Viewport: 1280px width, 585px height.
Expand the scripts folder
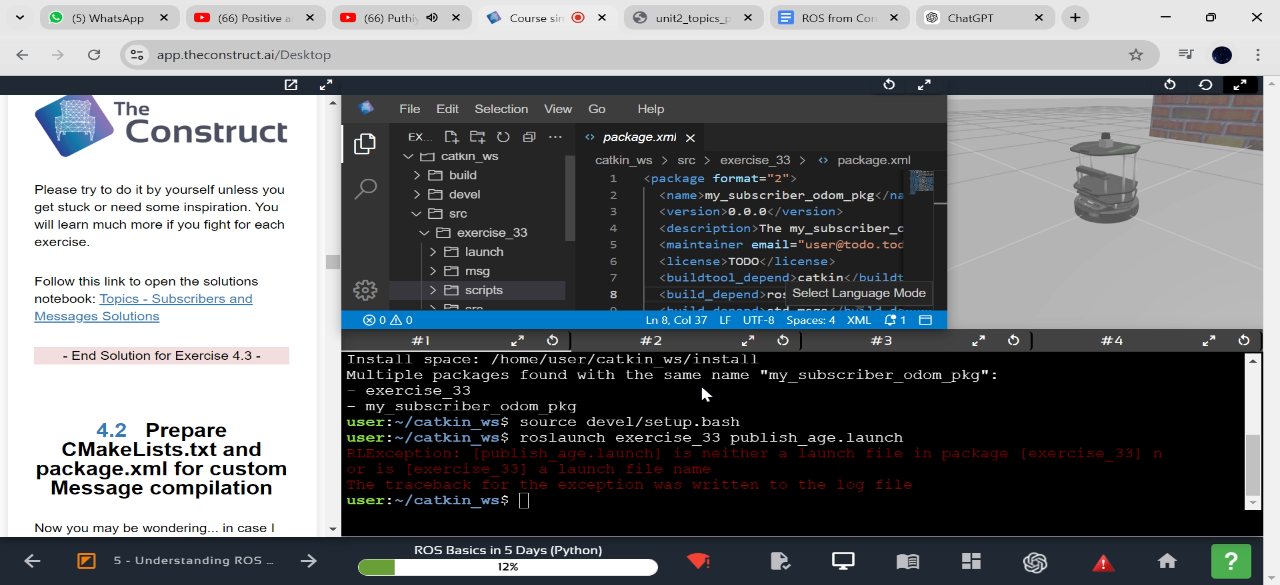484,290
